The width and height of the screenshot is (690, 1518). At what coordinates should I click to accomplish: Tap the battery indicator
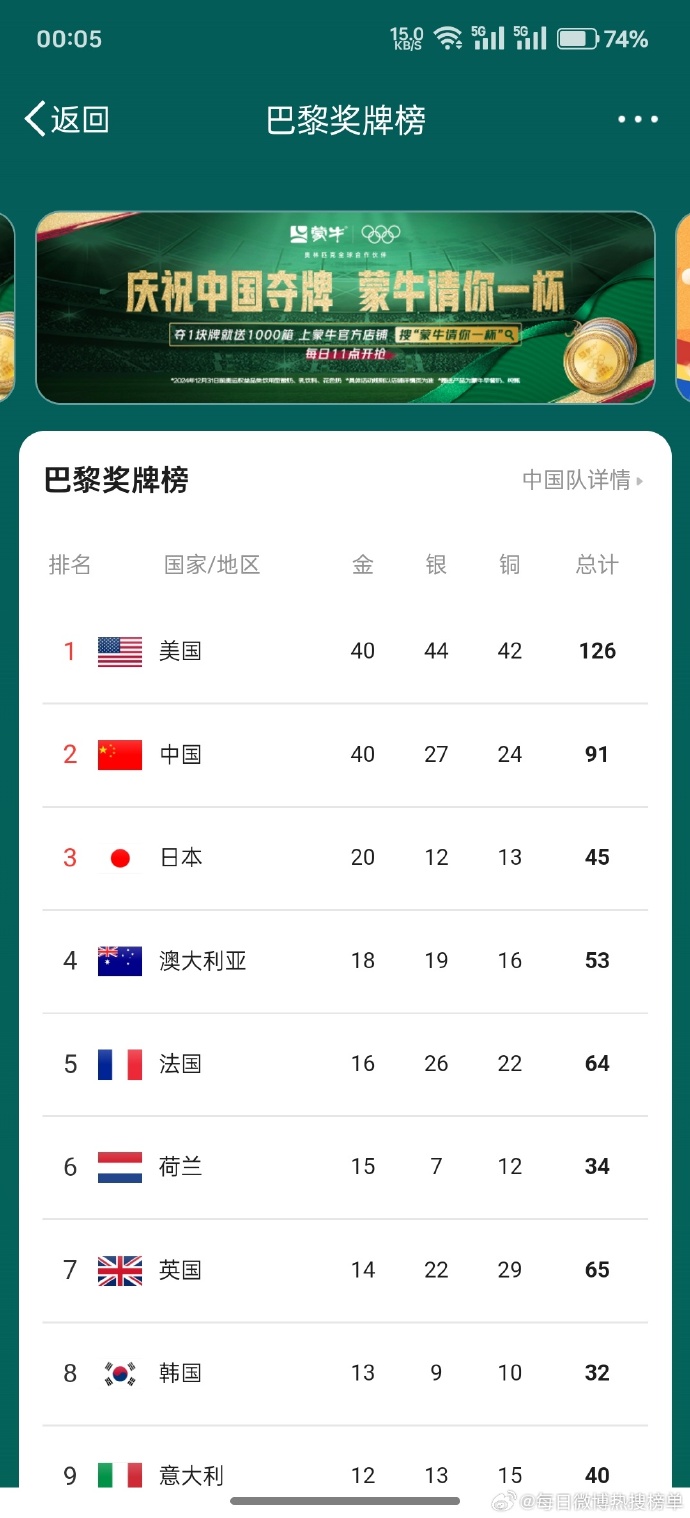pos(577,37)
